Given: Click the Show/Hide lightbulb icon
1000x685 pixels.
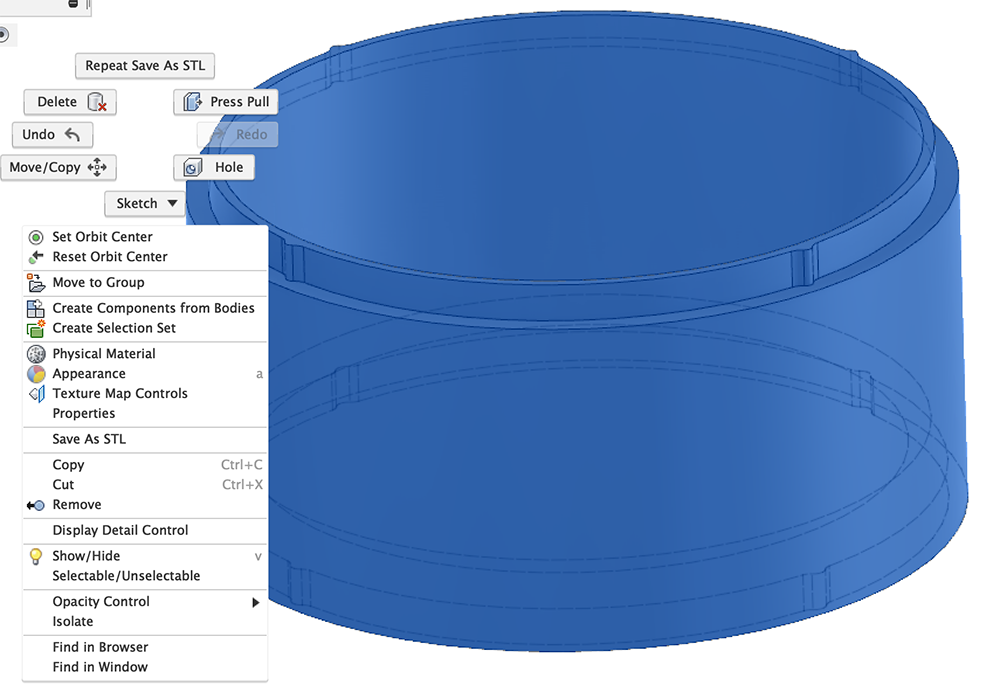Looking at the screenshot, I should 36,556.
